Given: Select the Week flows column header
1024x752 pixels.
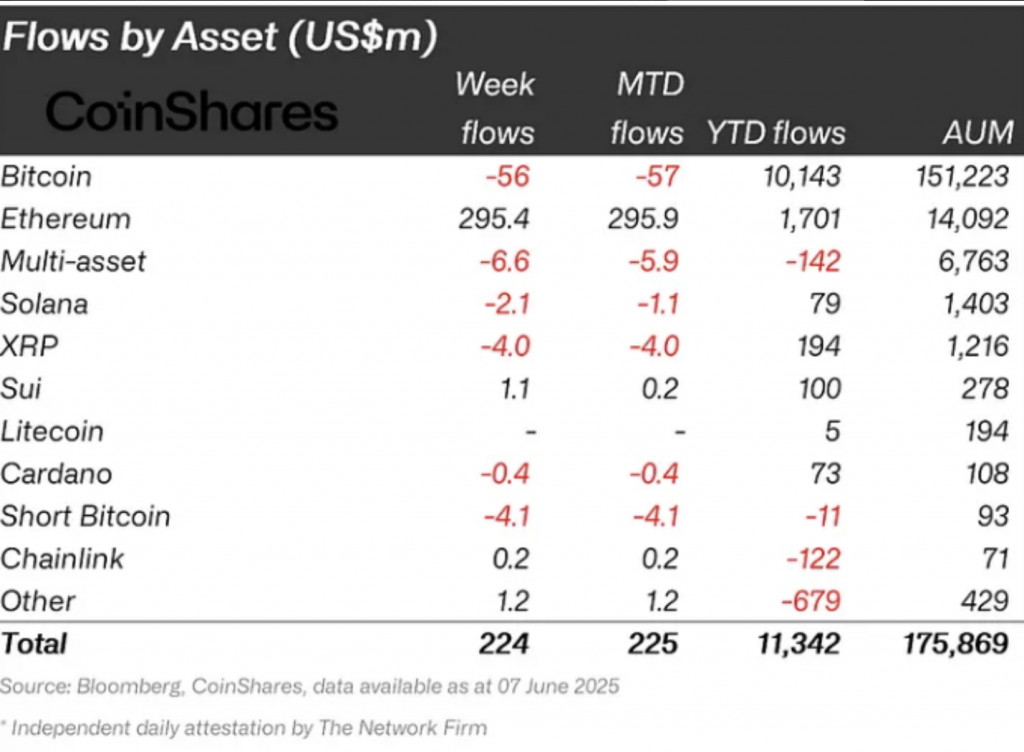Looking at the screenshot, I should [496, 108].
